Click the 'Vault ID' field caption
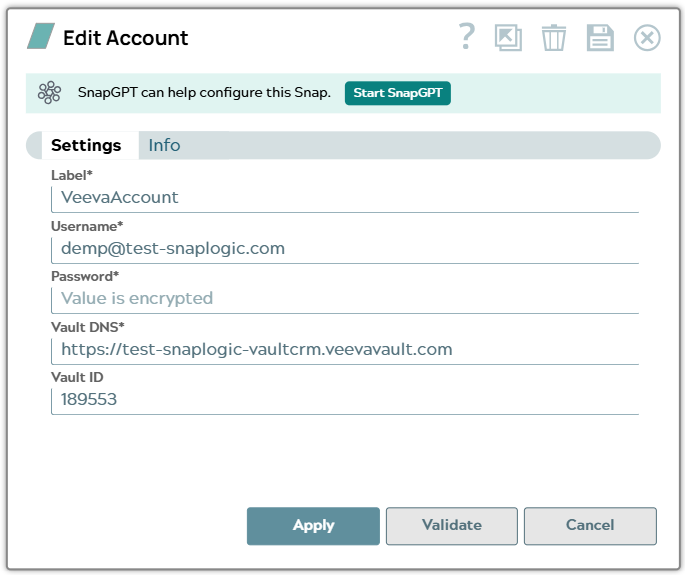685x575 pixels. coord(77,378)
